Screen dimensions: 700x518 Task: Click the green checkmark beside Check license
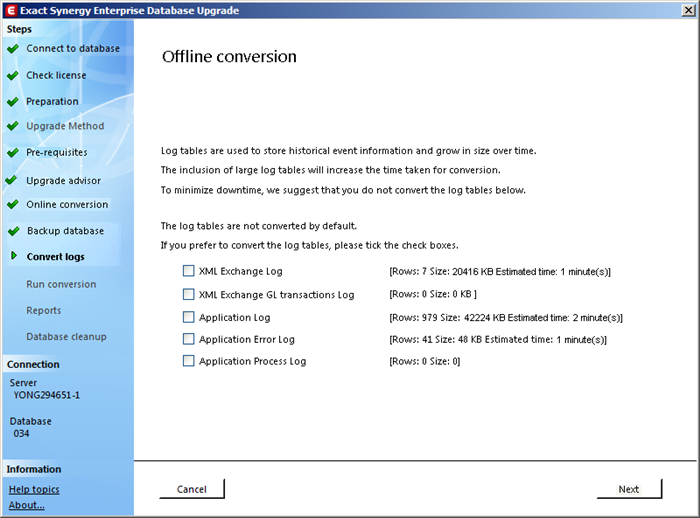coord(13,75)
